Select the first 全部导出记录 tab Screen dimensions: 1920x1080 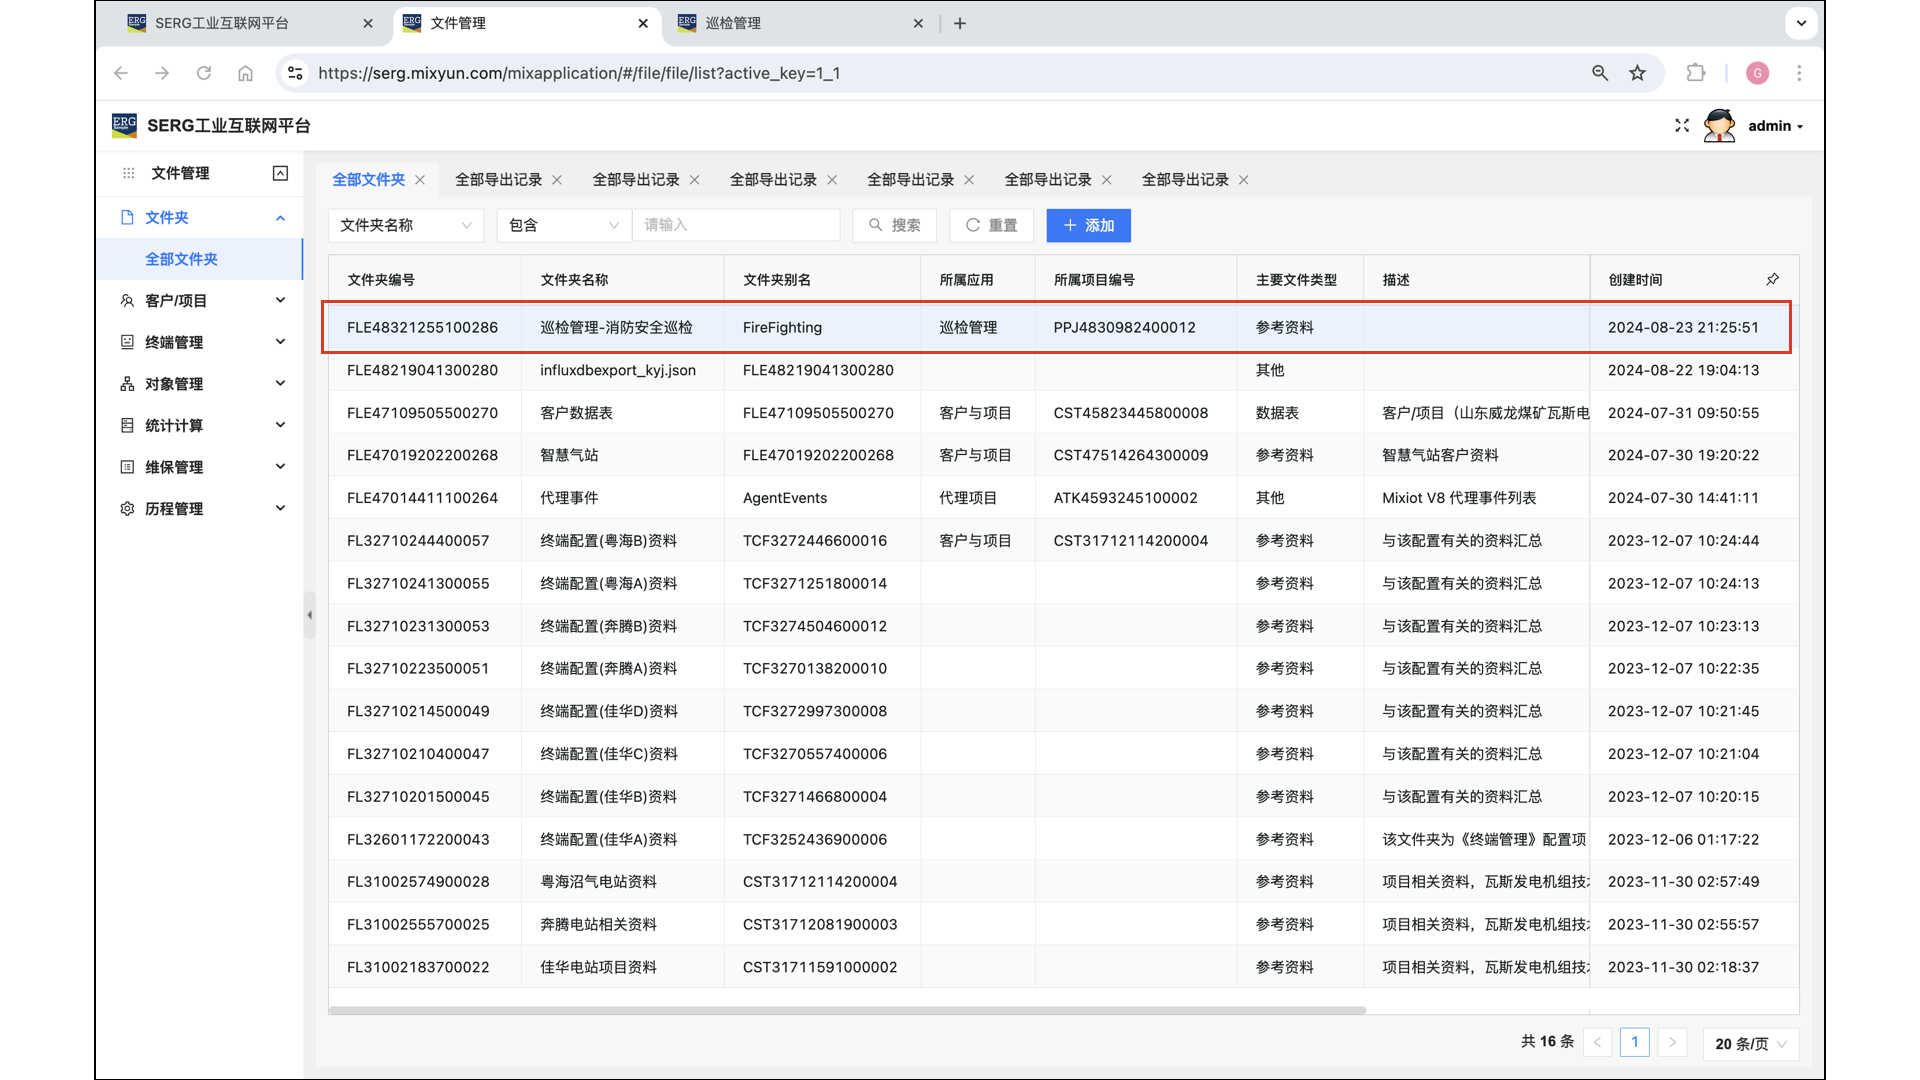click(x=498, y=180)
